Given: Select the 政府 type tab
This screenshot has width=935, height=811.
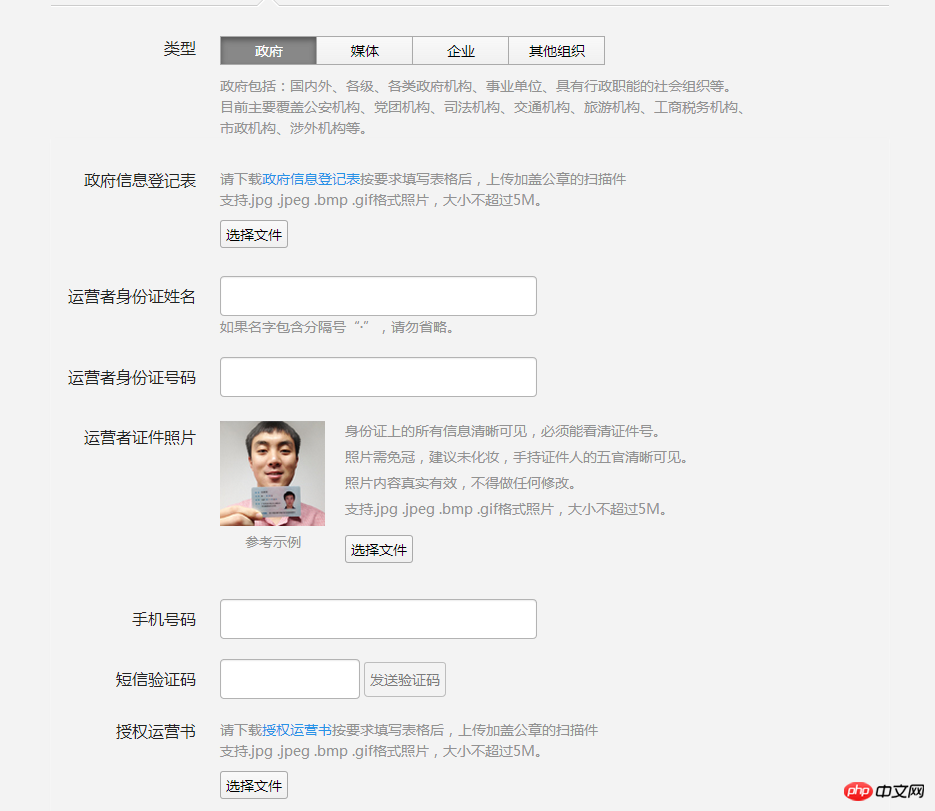Looking at the screenshot, I should 268,51.
